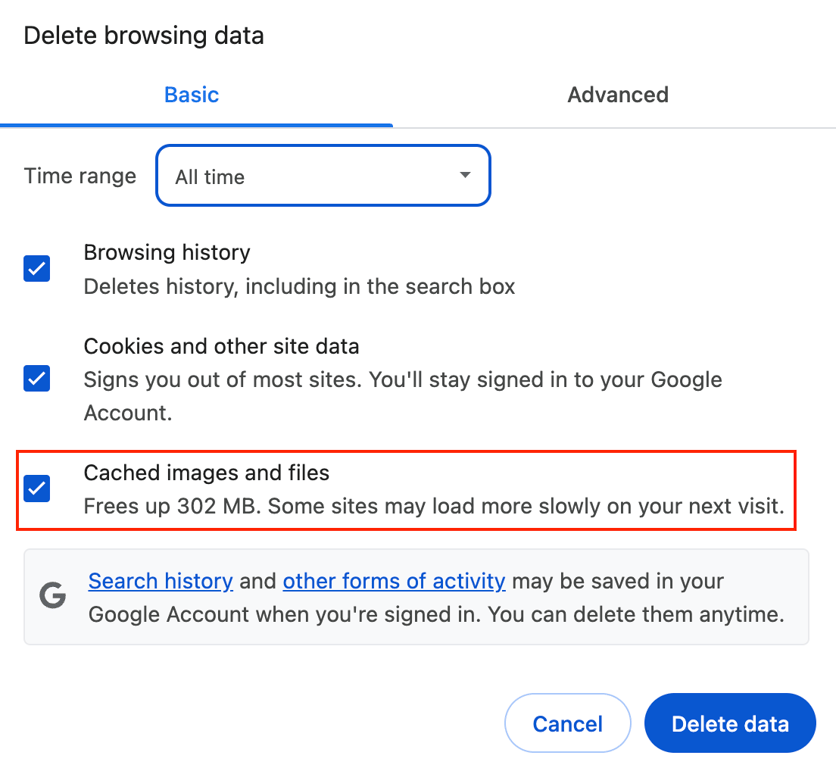Disable Cookies and other site data
836x768 pixels.
coord(36,378)
